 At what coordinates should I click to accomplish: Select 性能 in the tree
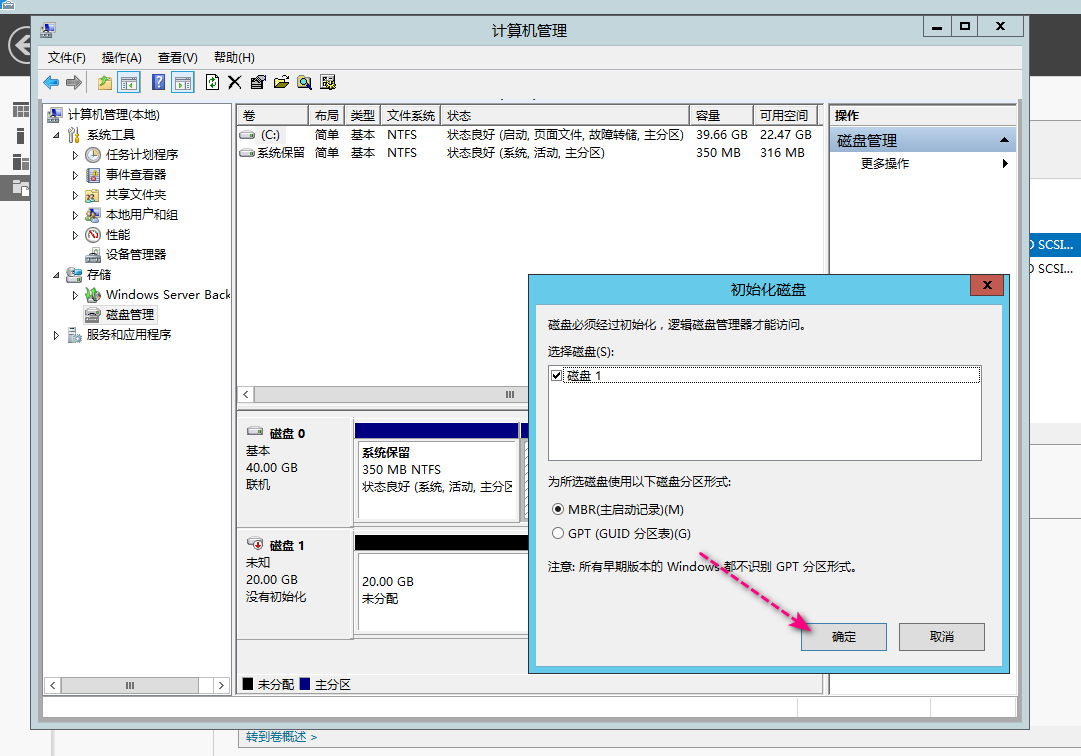(x=118, y=235)
